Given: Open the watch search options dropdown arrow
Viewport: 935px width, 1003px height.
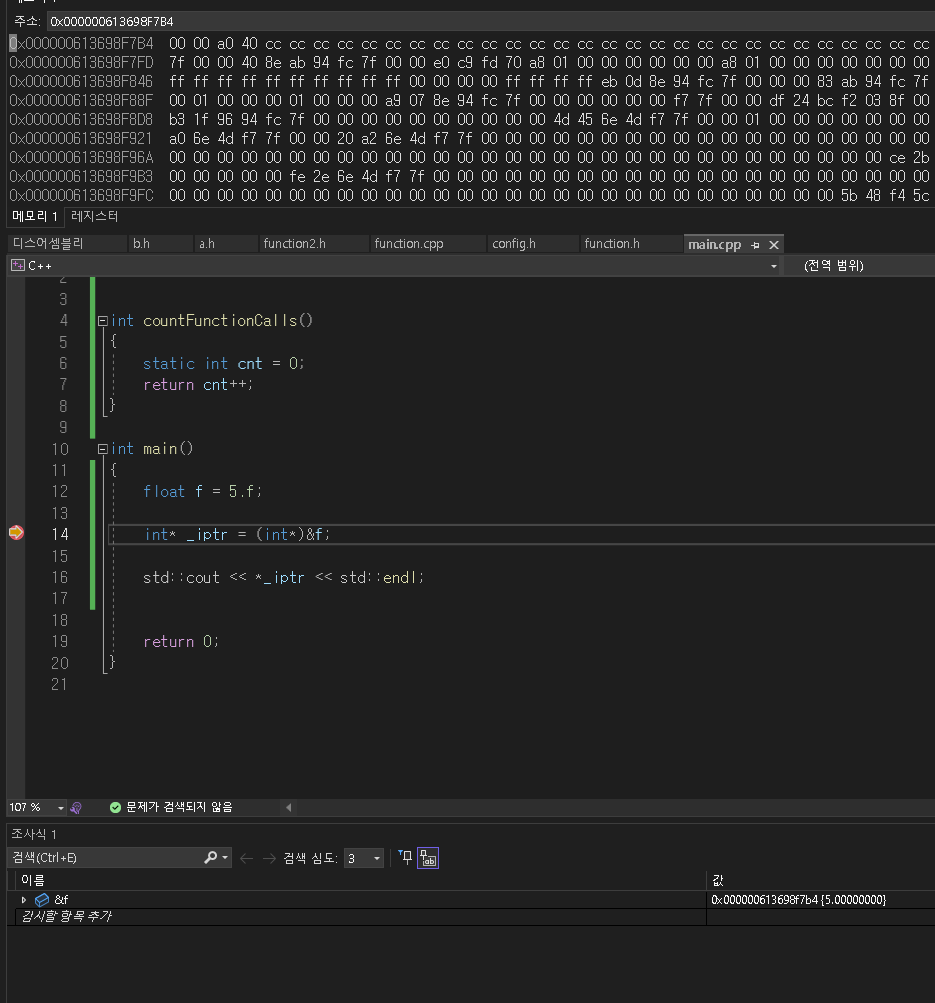Looking at the screenshot, I should (x=225, y=858).
